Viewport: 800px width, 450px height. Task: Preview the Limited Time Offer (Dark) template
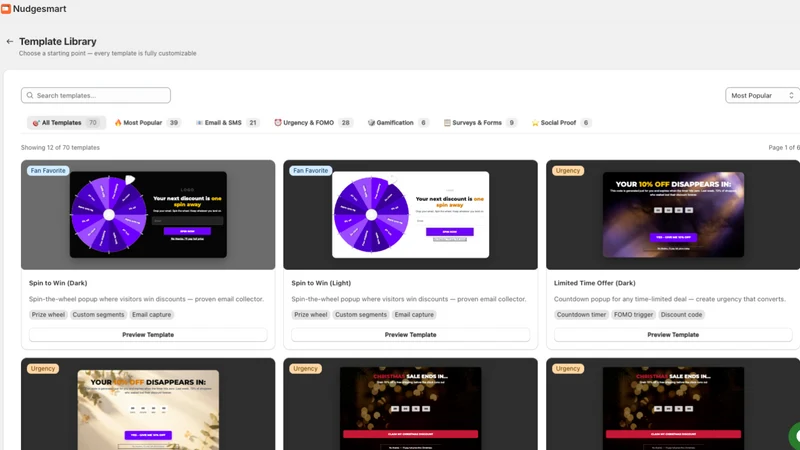[673, 335]
